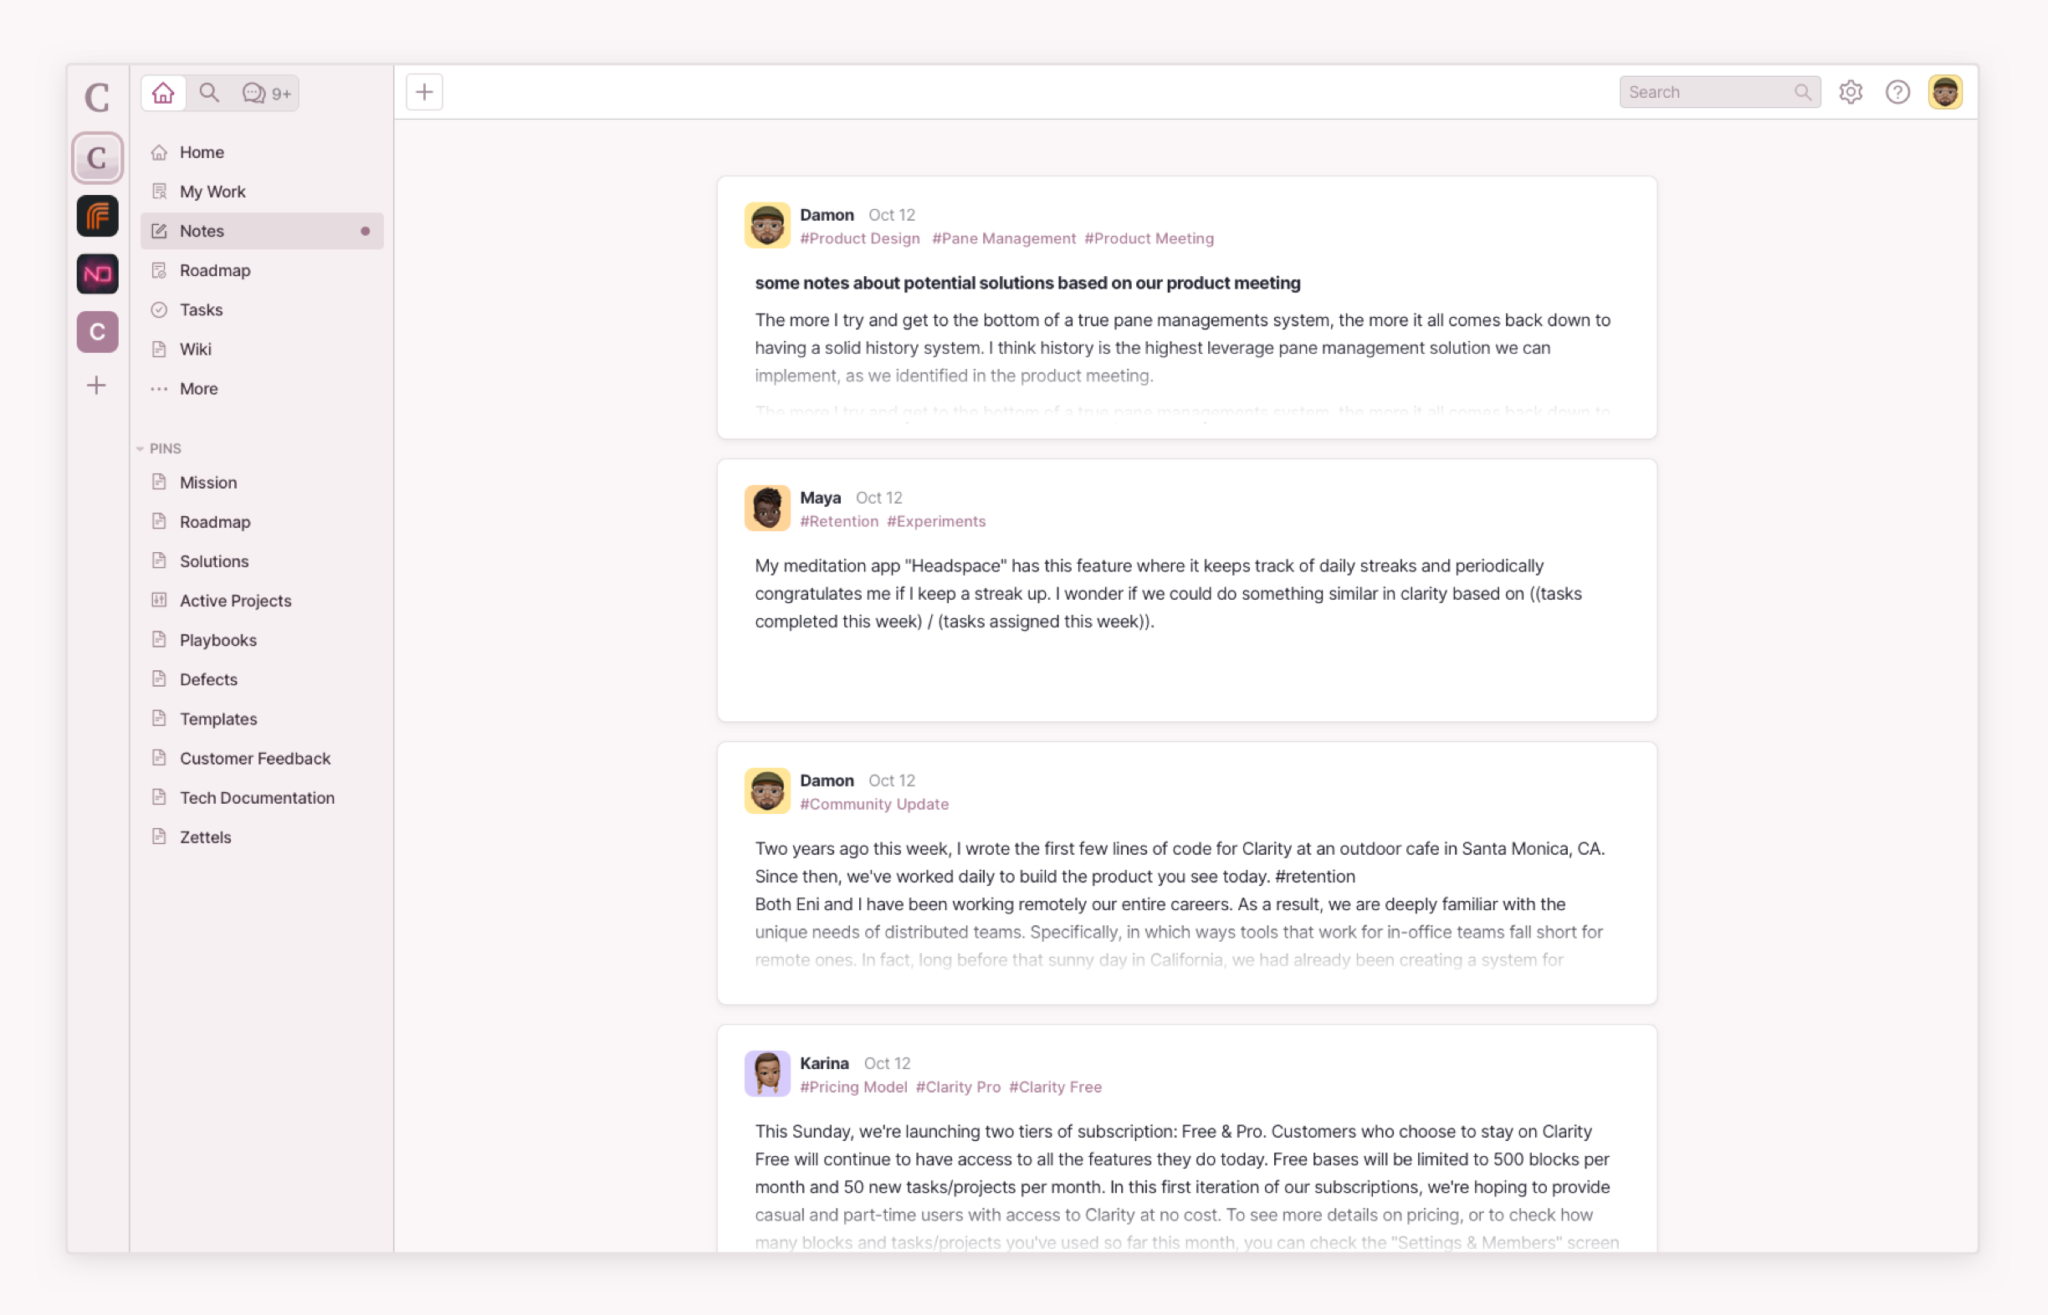Switch to the orange F workspace icon

[96, 215]
